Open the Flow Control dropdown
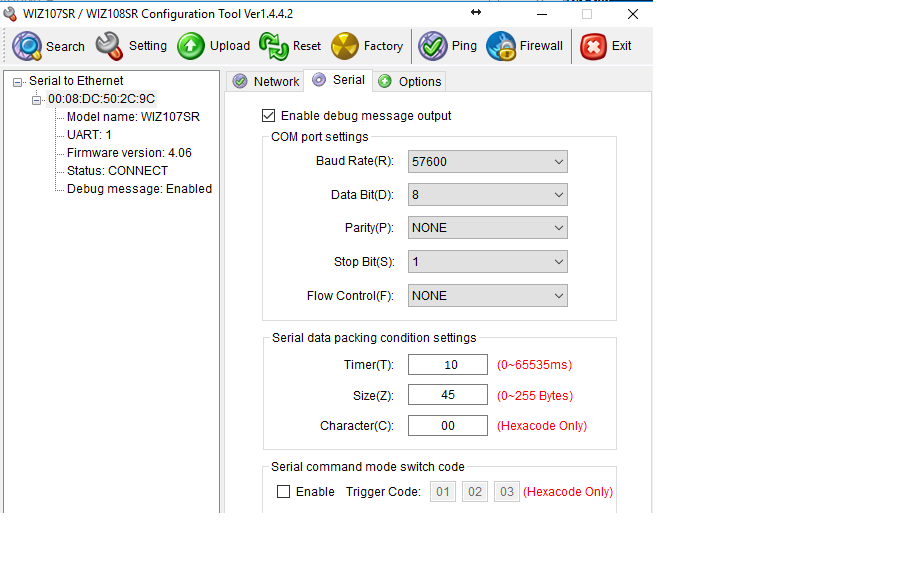The image size is (900, 565). (x=488, y=296)
